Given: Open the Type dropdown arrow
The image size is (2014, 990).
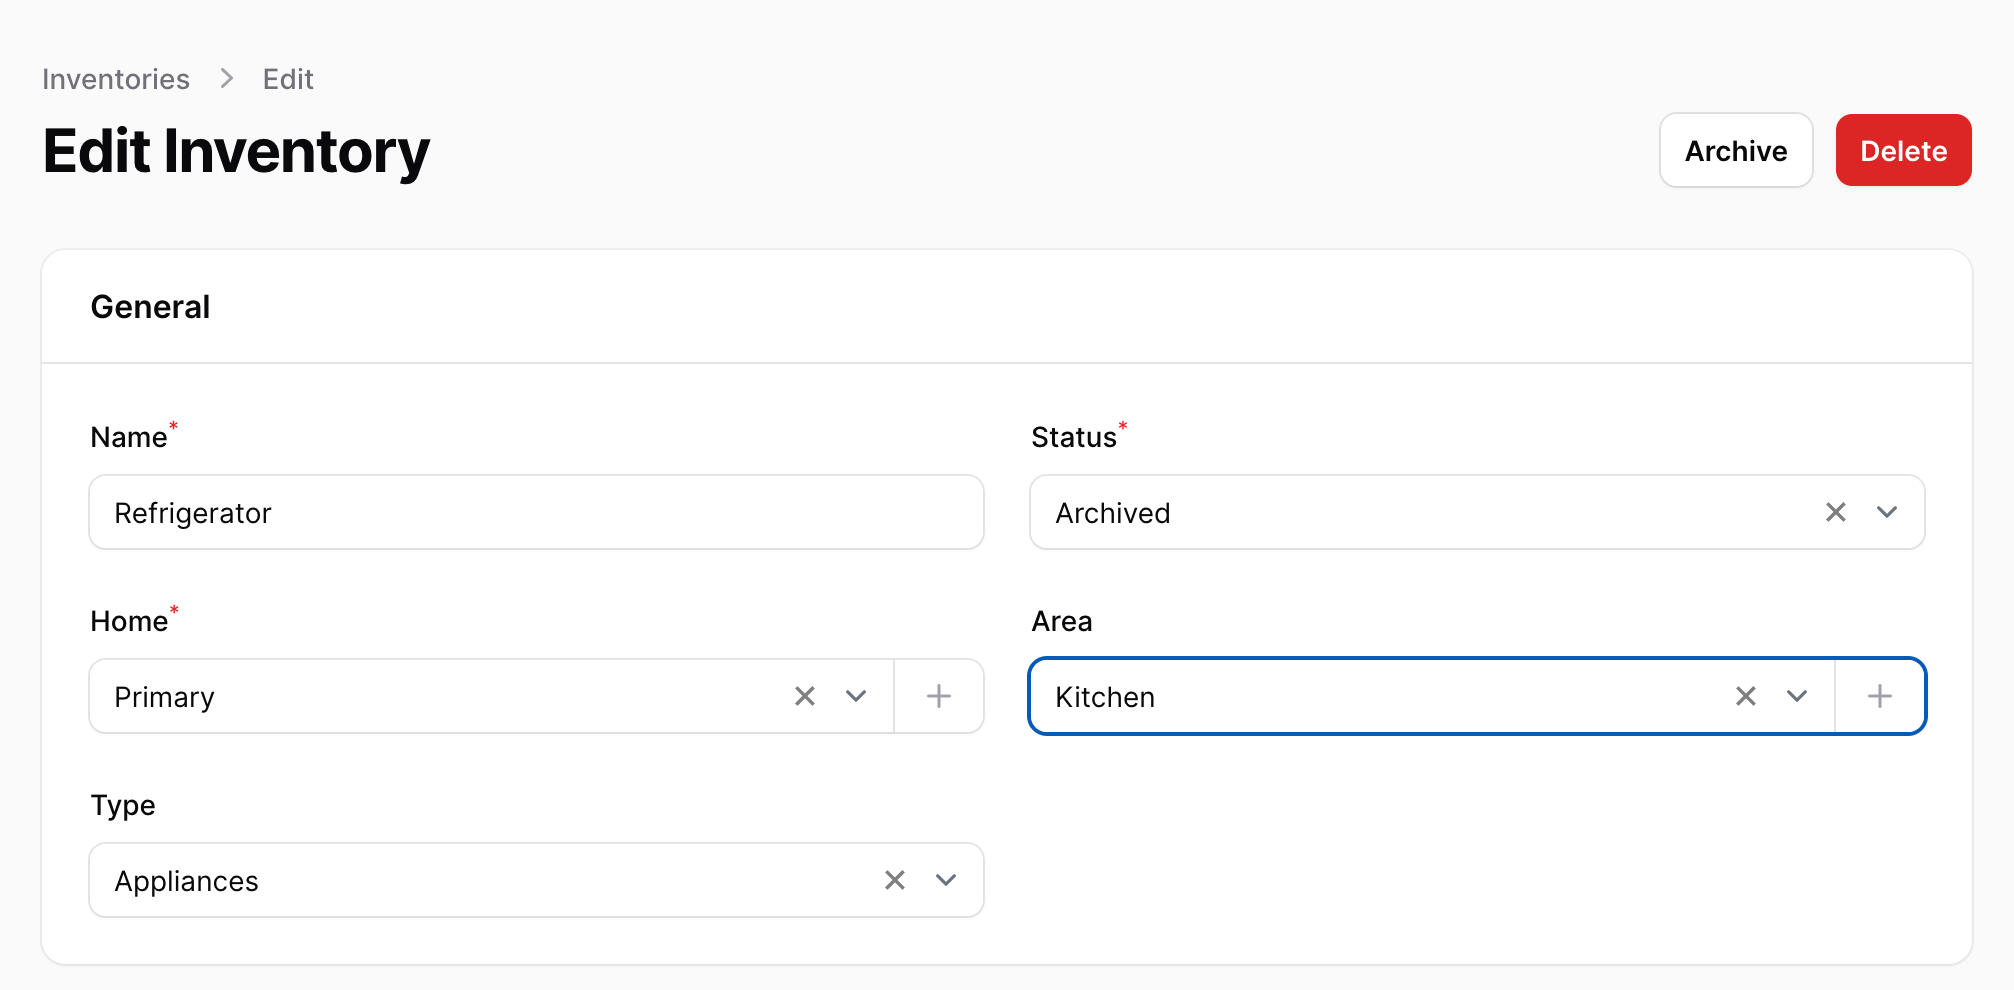Looking at the screenshot, I should (945, 880).
